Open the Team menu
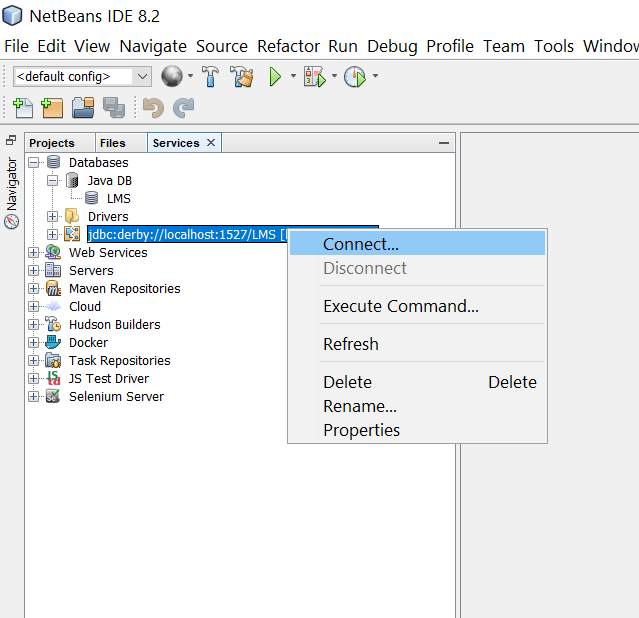 coord(504,46)
